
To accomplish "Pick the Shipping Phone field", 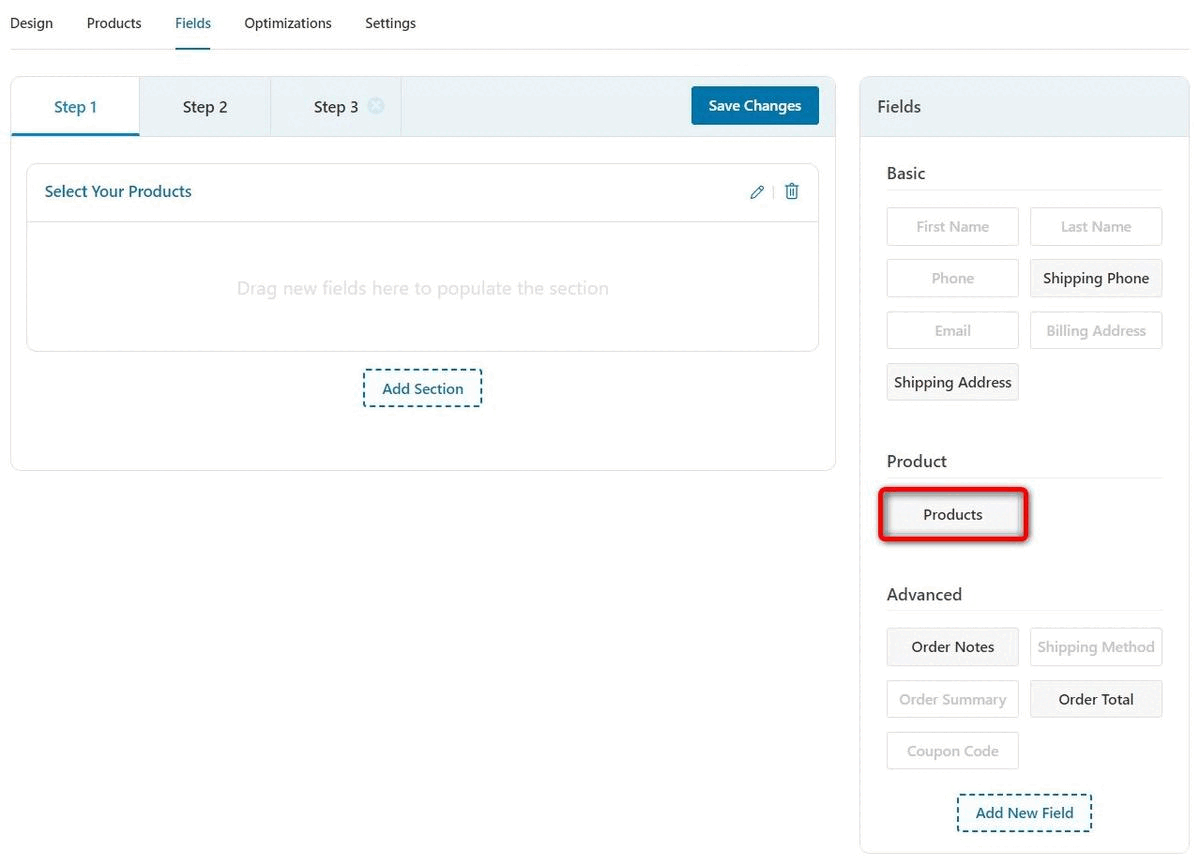I will pyautogui.click(x=1096, y=279).
